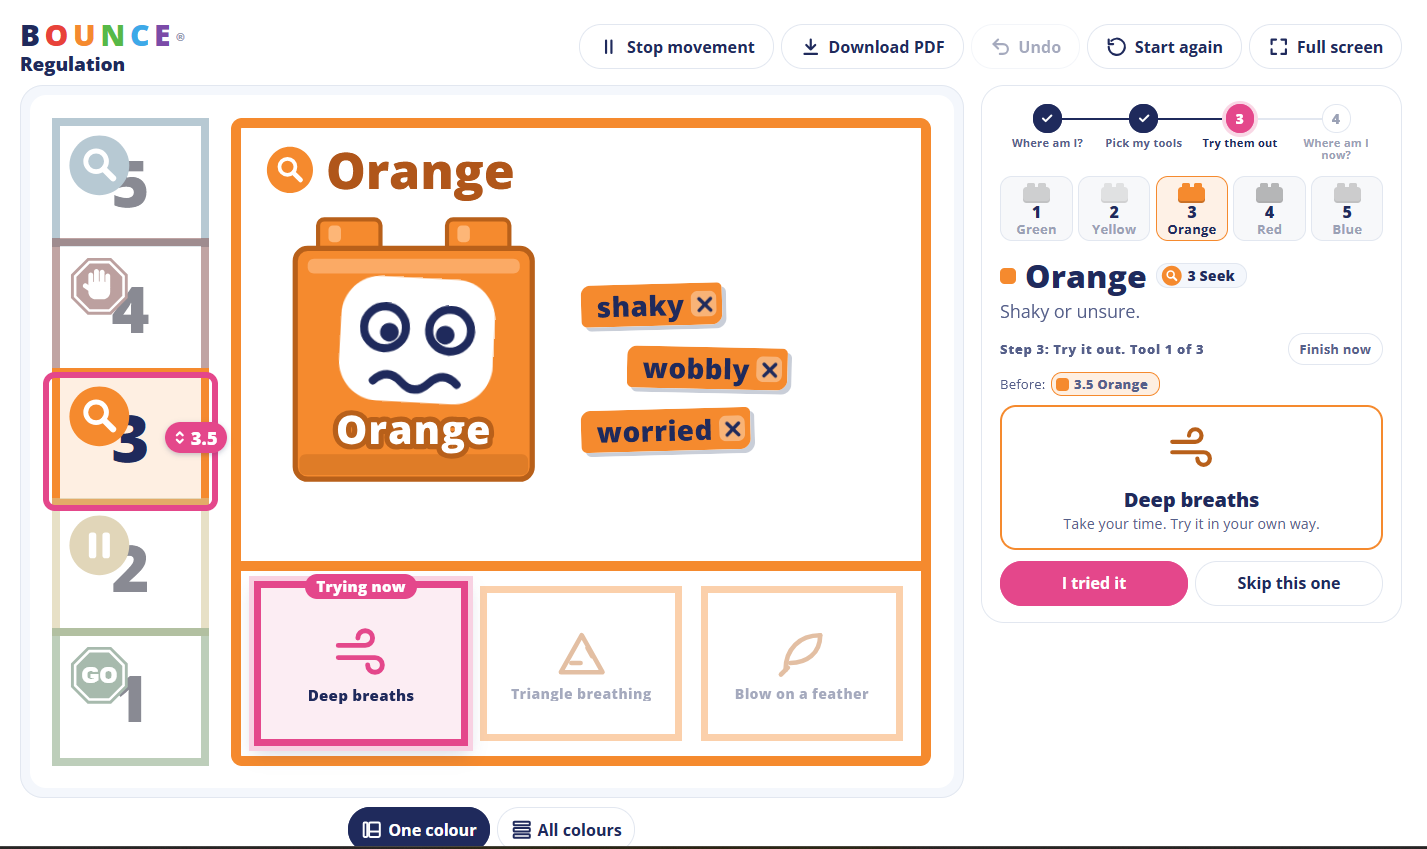Go to step 1 Where am I?

coord(1047,127)
